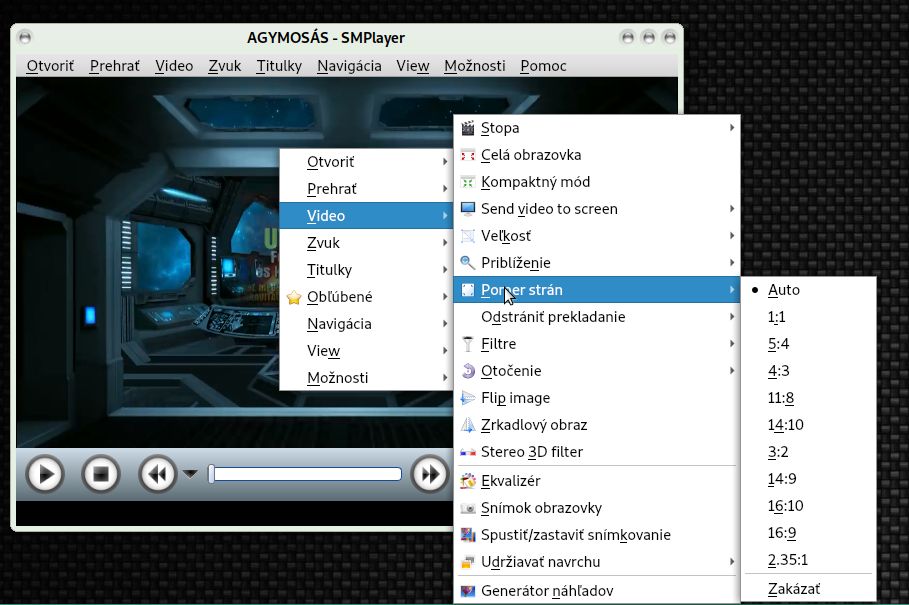Open the Titulky menu in menu bar
The height and width of the screenshot is (605, 909).
click(x=279, y=66)
